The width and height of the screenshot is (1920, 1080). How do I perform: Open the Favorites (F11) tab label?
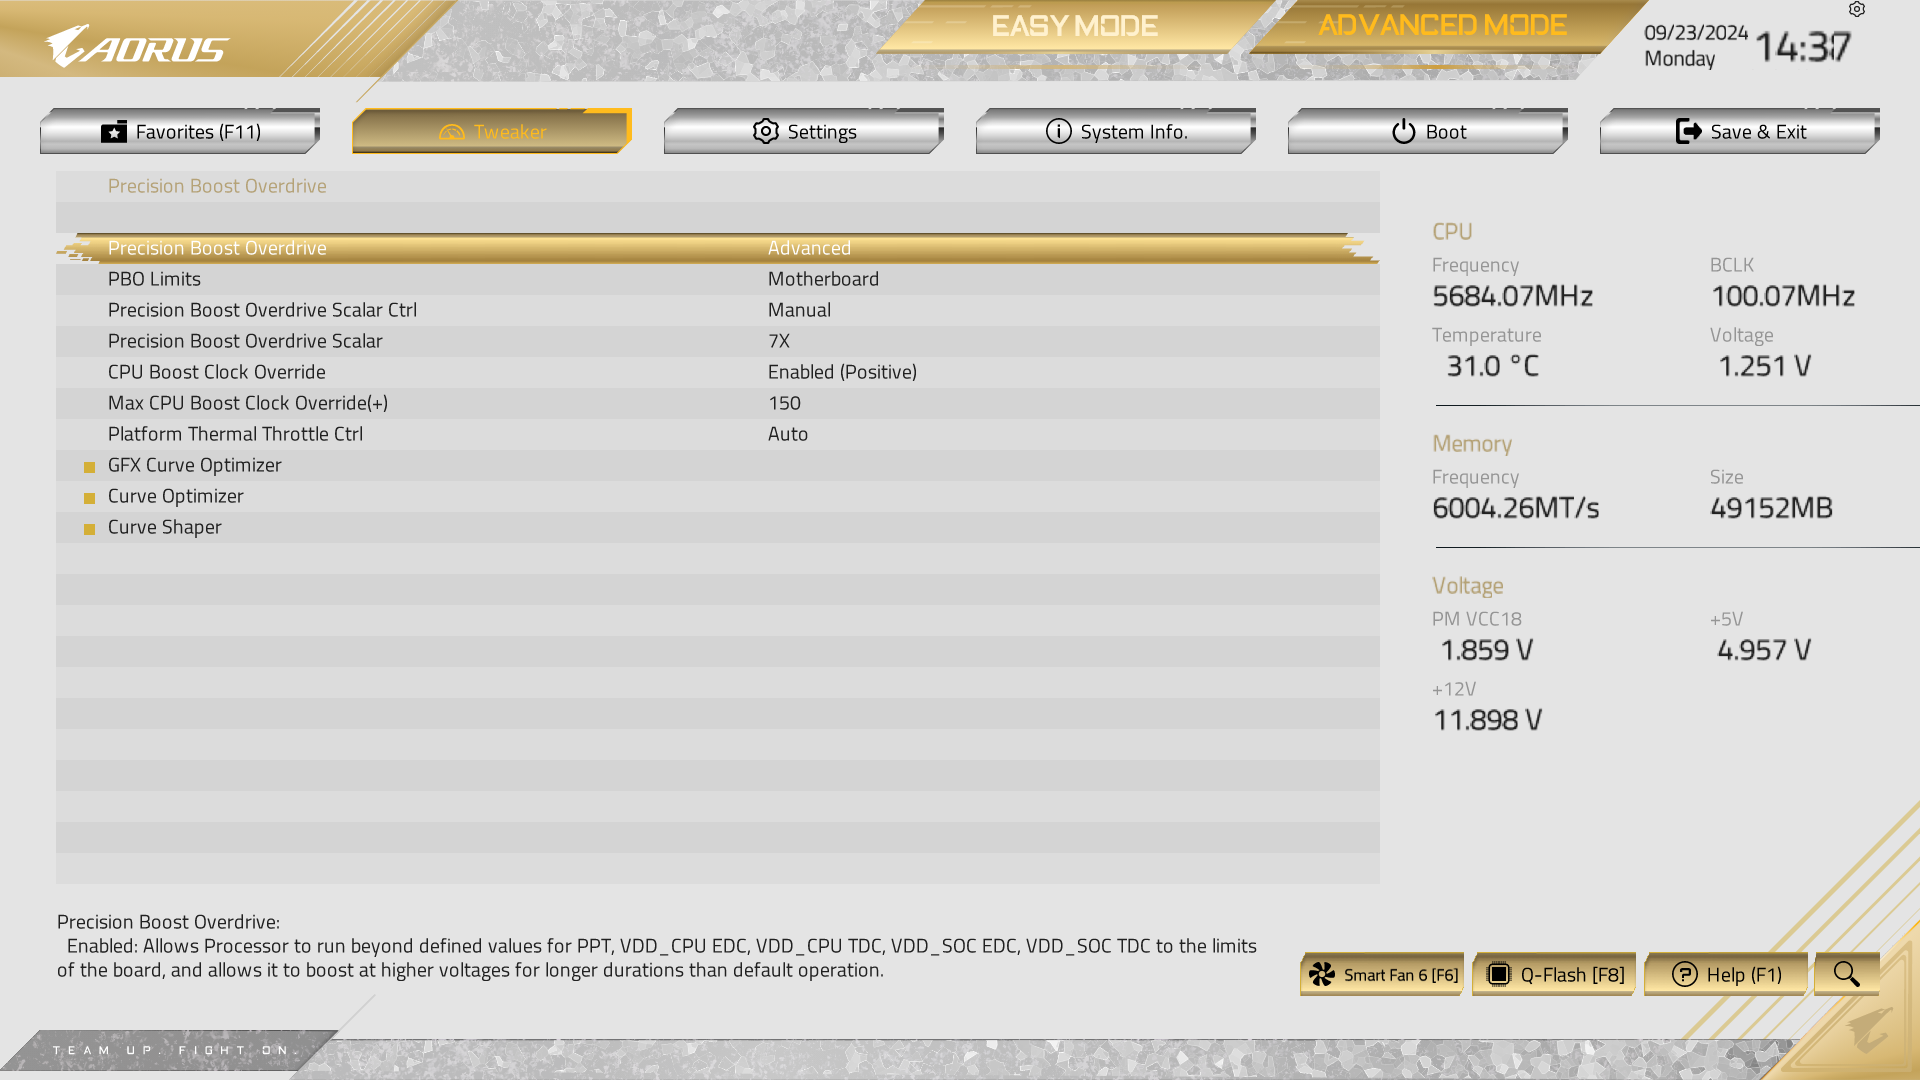198,132
